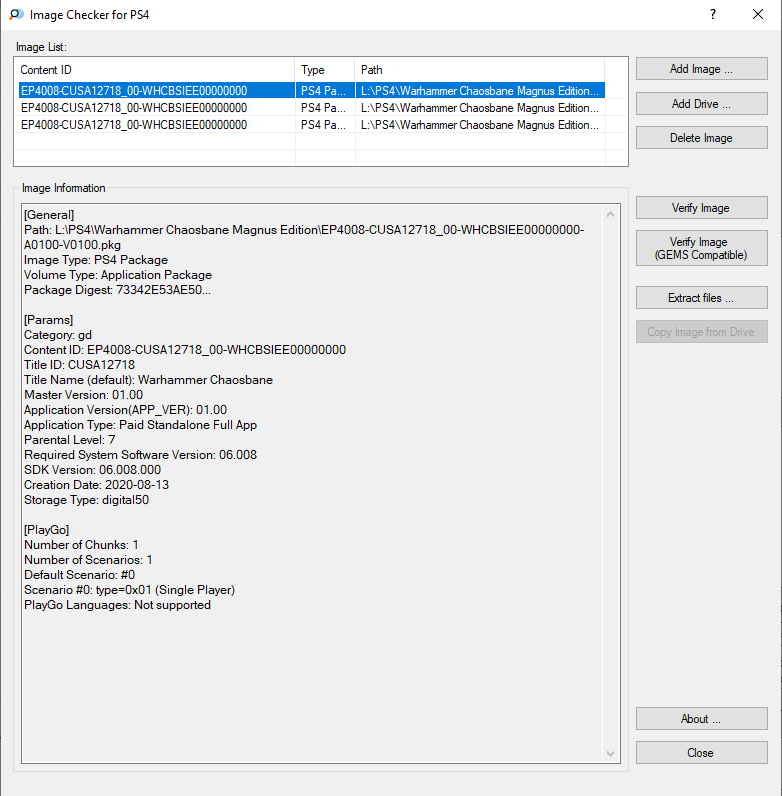Click Application Type: Paid Standalone Full App line
This screenshot has height=796, width=782.
[x=141, y=425]
